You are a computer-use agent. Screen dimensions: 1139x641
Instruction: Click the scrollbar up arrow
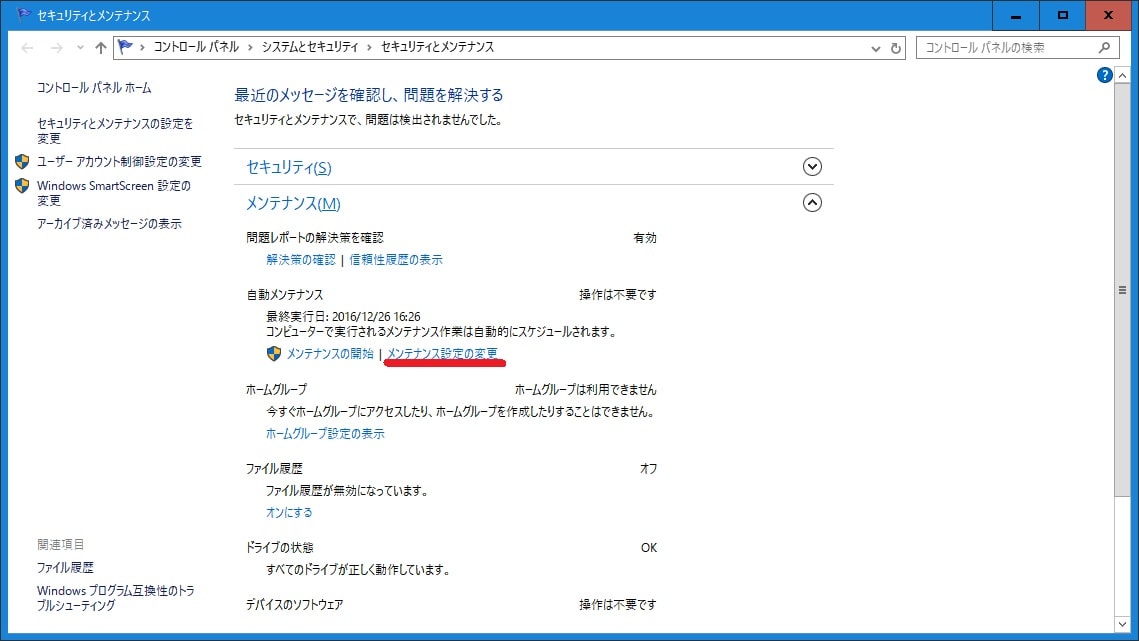(x=1122, y=75)
